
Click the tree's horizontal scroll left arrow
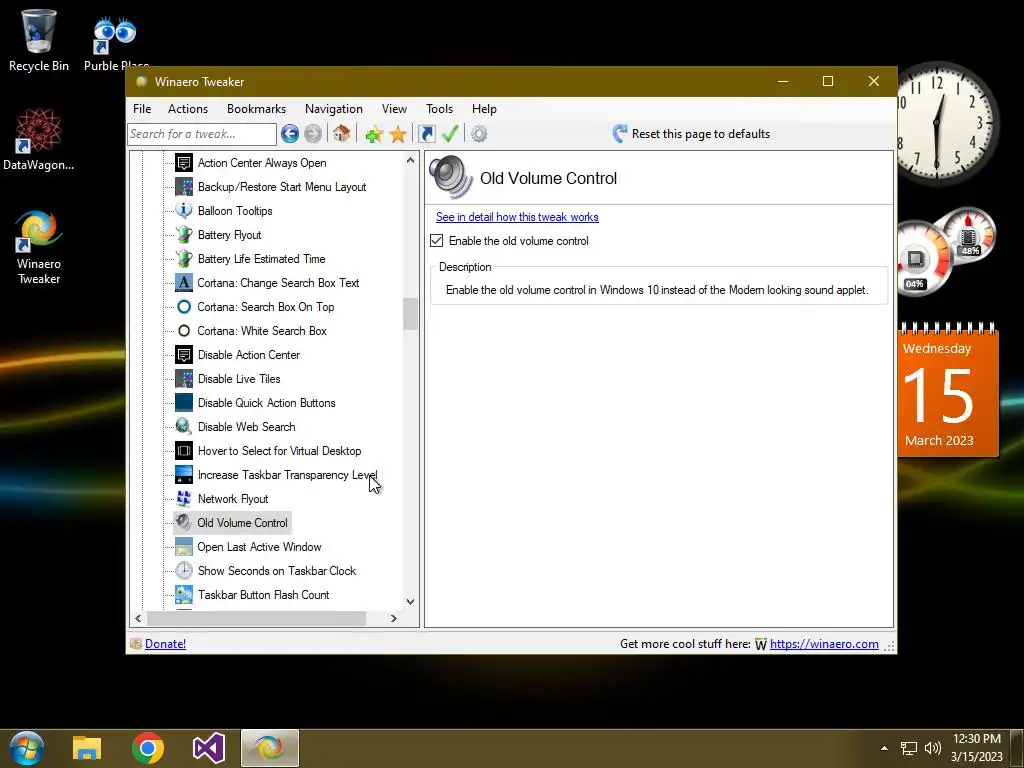(x=138, y=618)
